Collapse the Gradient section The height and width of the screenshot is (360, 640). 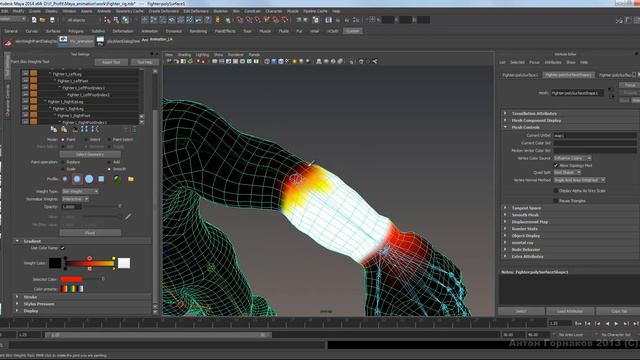[x=17, y=241]
